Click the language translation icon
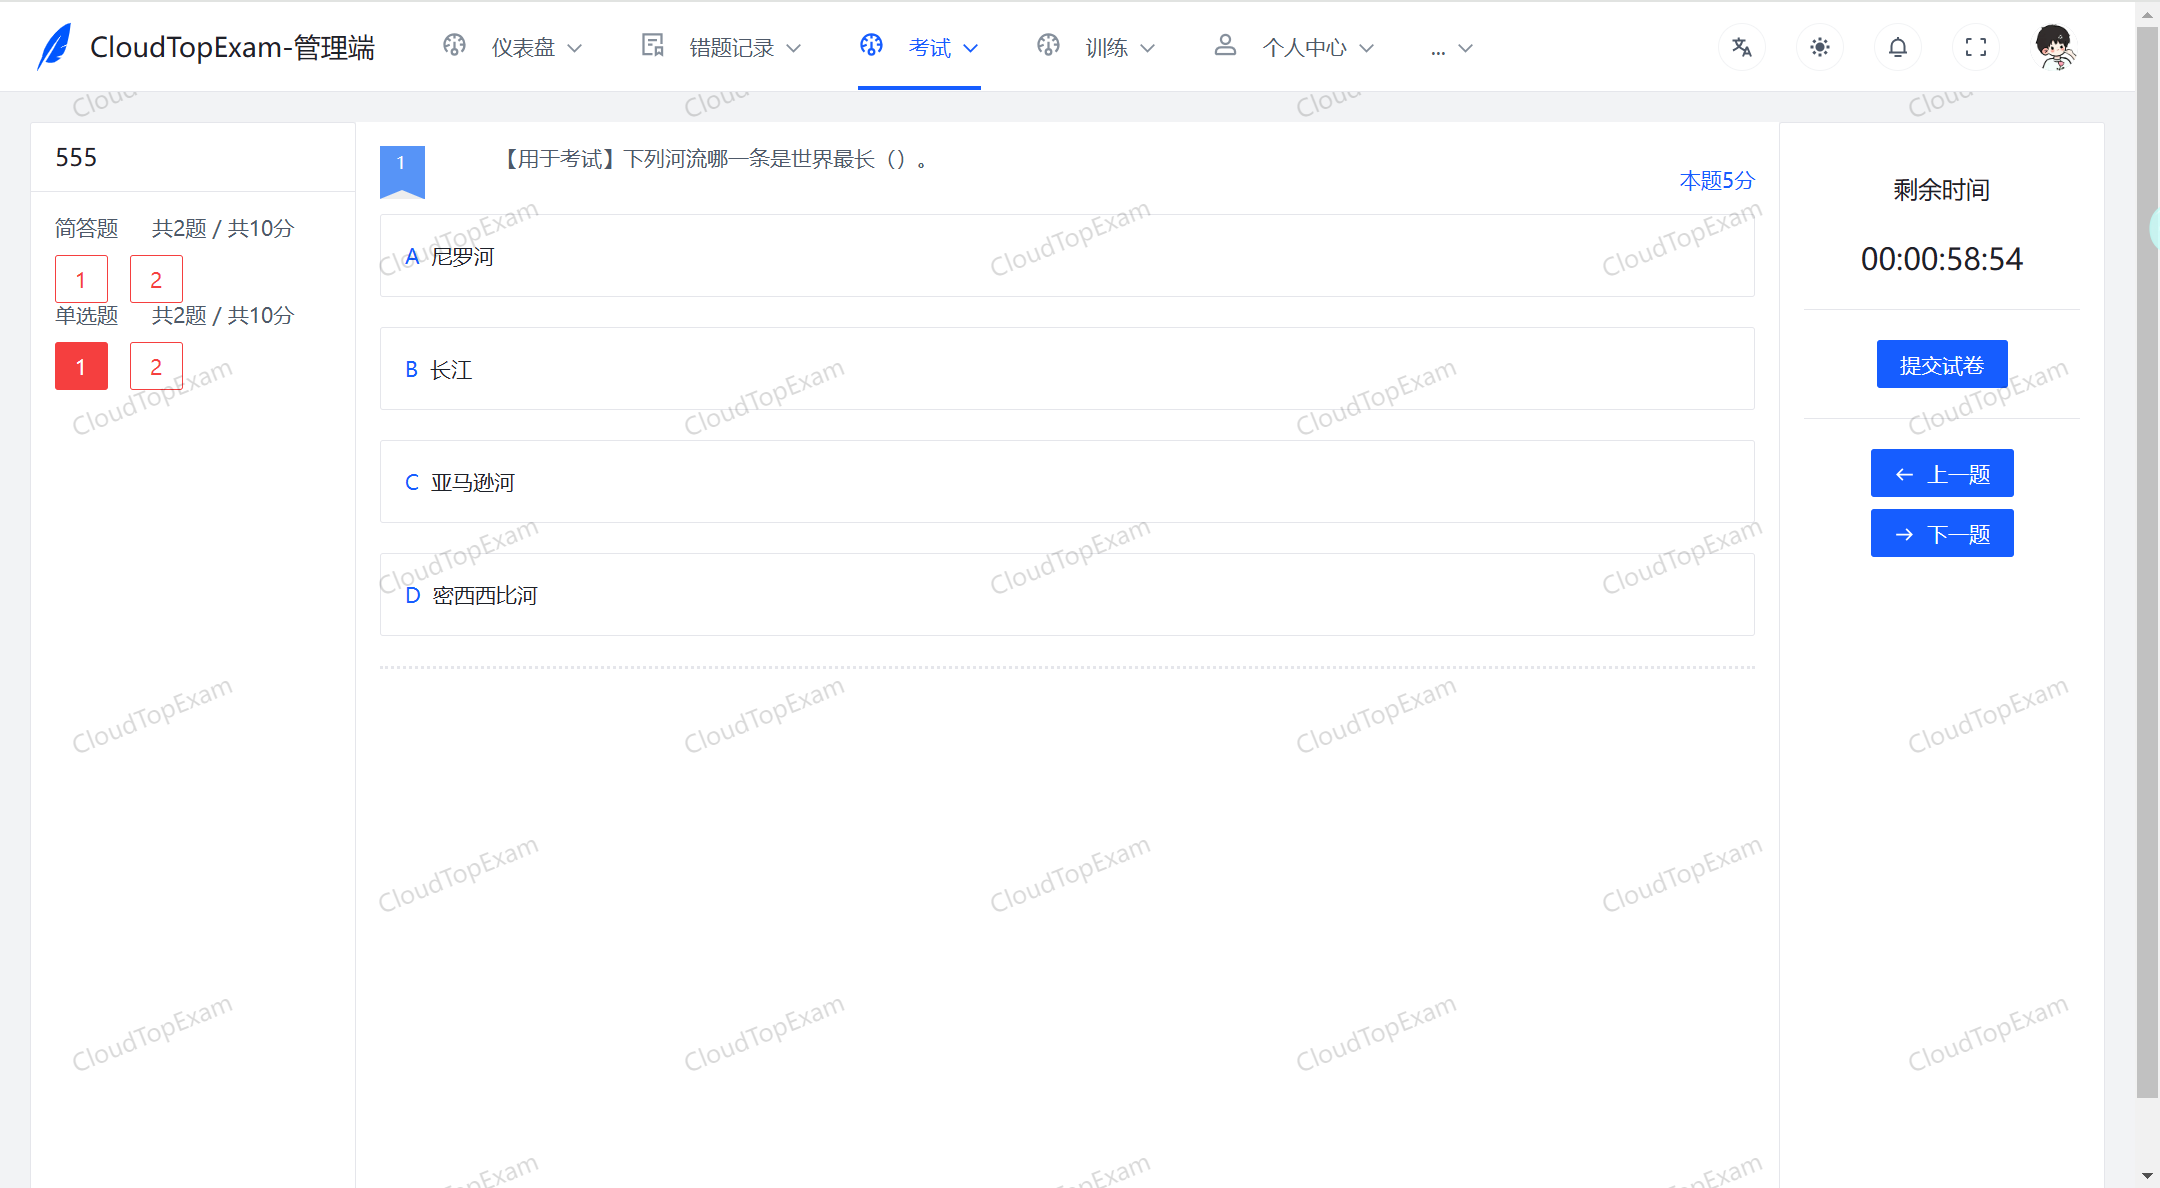The width and height of the screenshot is (2160, 1188). pos(1741,47)
